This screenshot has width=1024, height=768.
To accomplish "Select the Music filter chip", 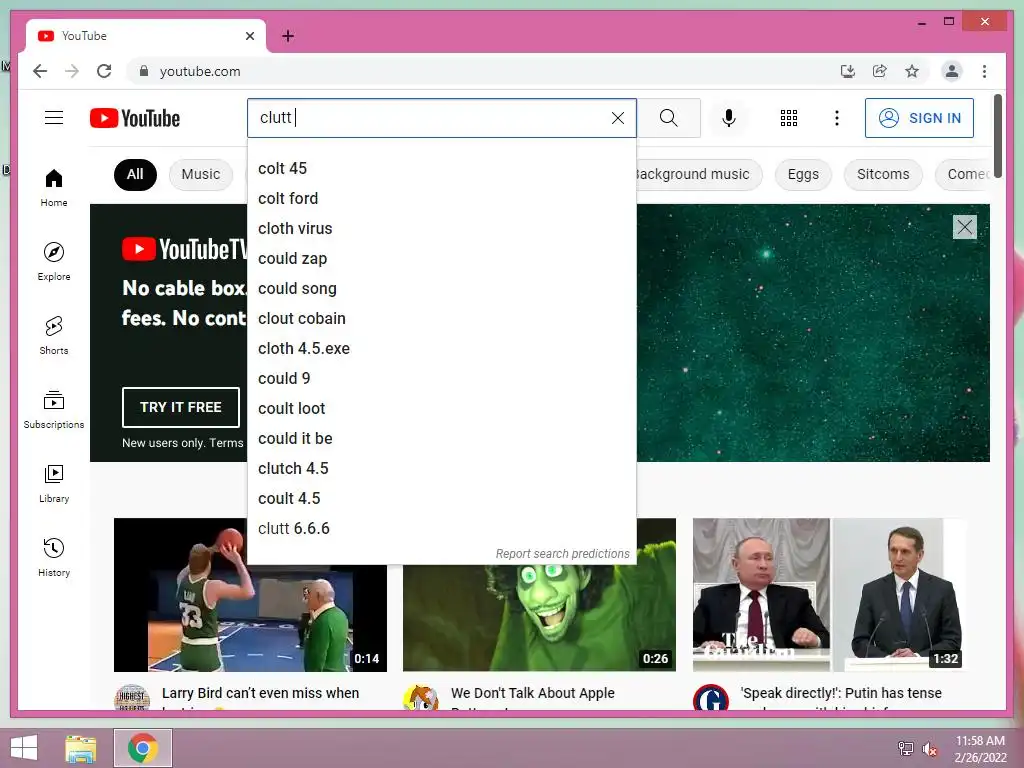I will pyautogui.click(x=200, y=174).
